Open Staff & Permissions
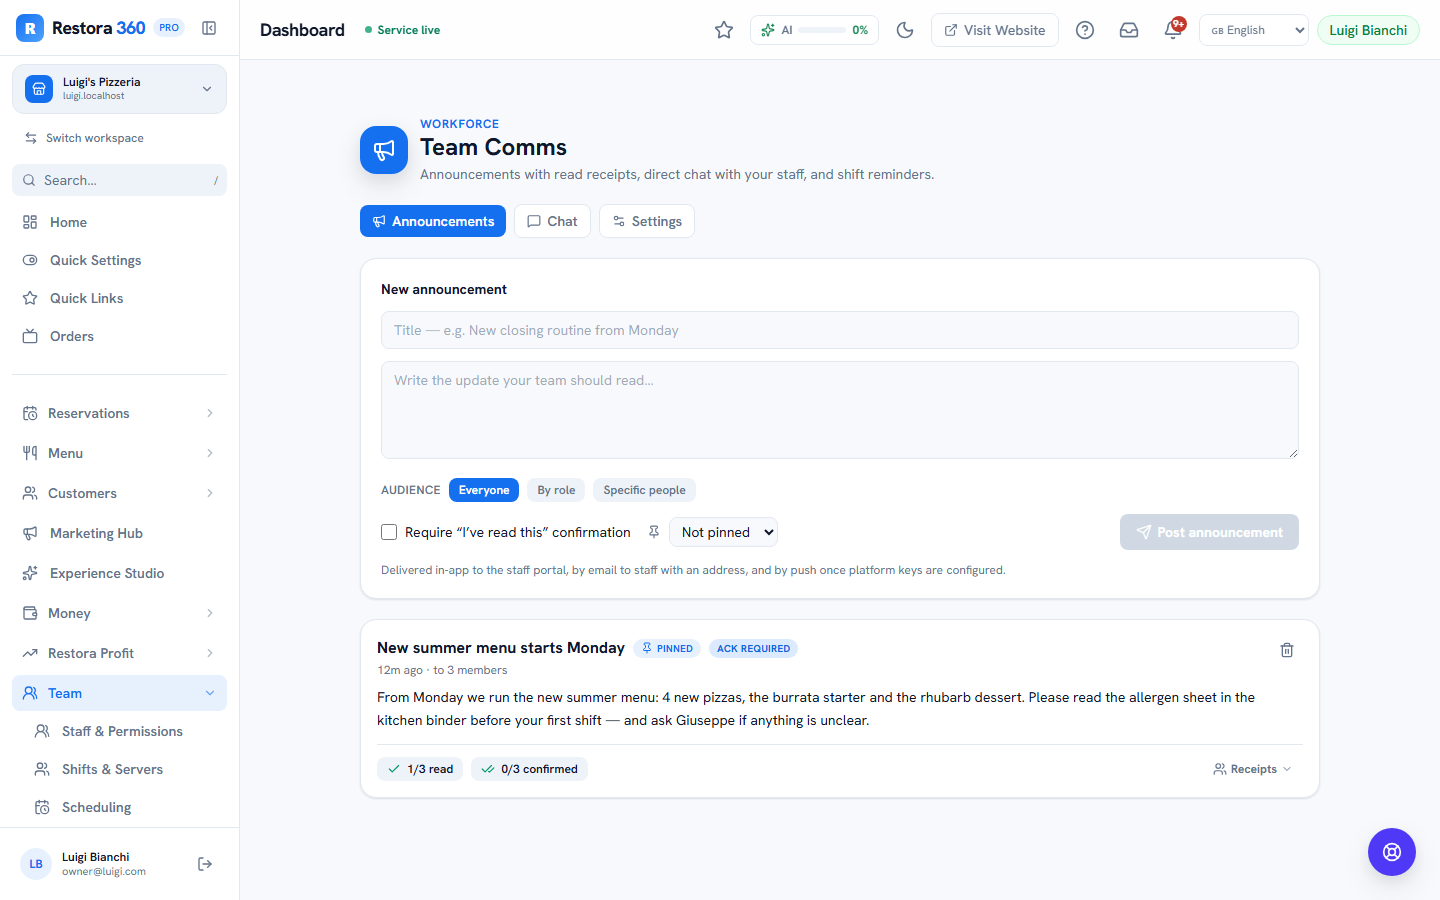Image resolution: width=1440 pixels, height=900 pixels. (x=125, y=731)
